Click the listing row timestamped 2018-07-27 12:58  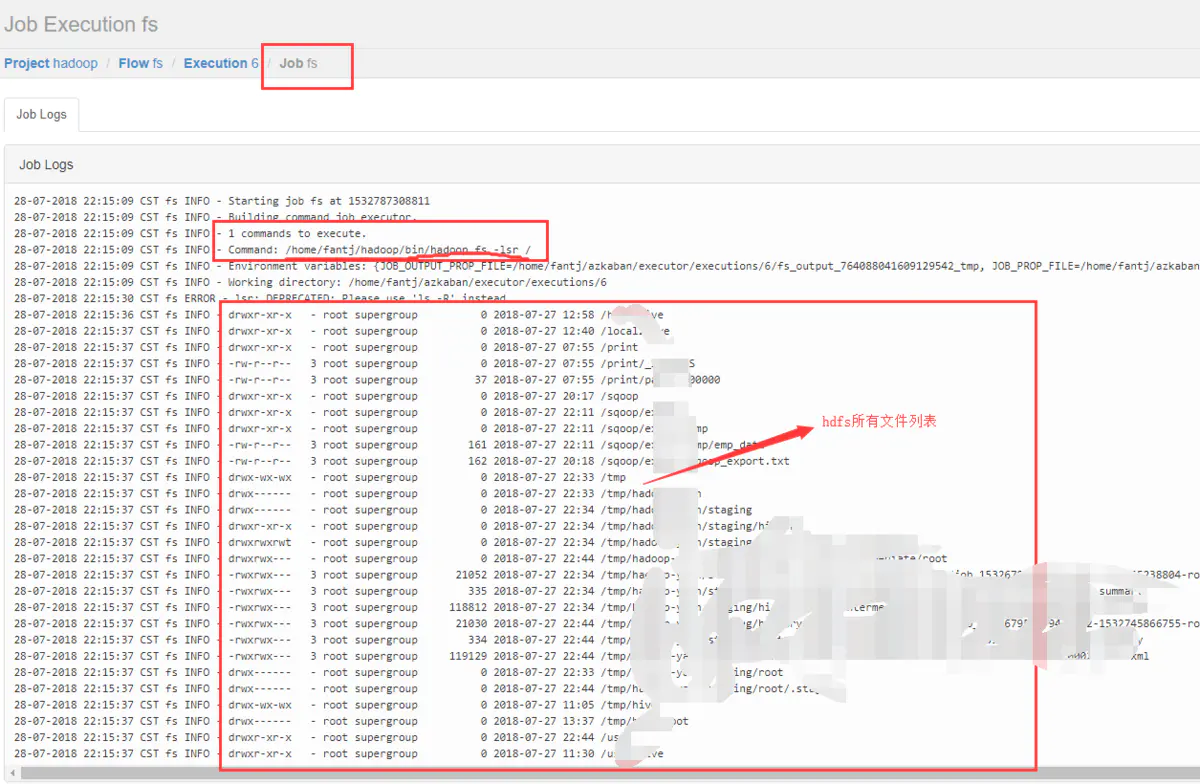pos(339,315)
